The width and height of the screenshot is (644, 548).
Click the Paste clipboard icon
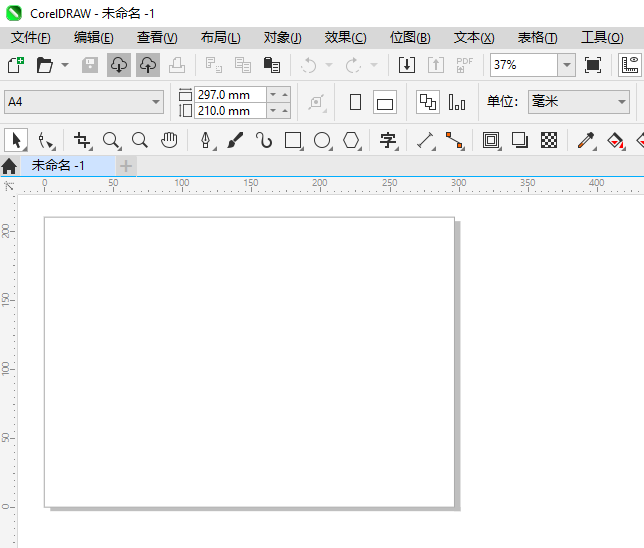pos(271,65)
